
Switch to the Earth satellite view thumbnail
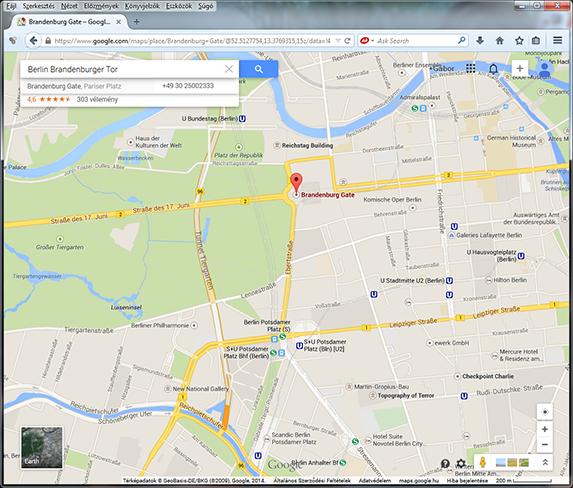tap(42, 447)
